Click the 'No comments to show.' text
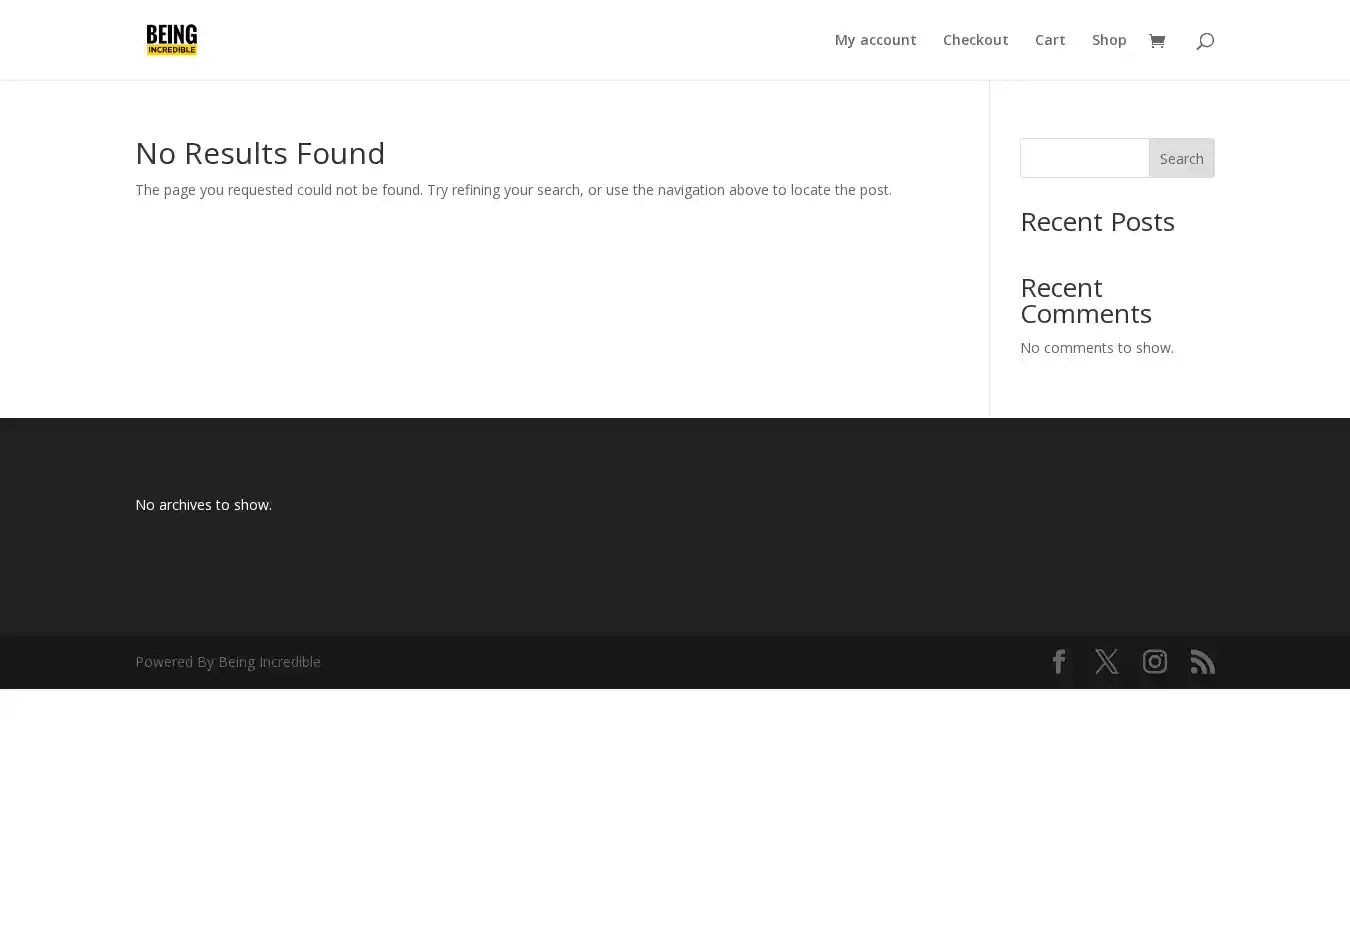 pos(1096,348)
